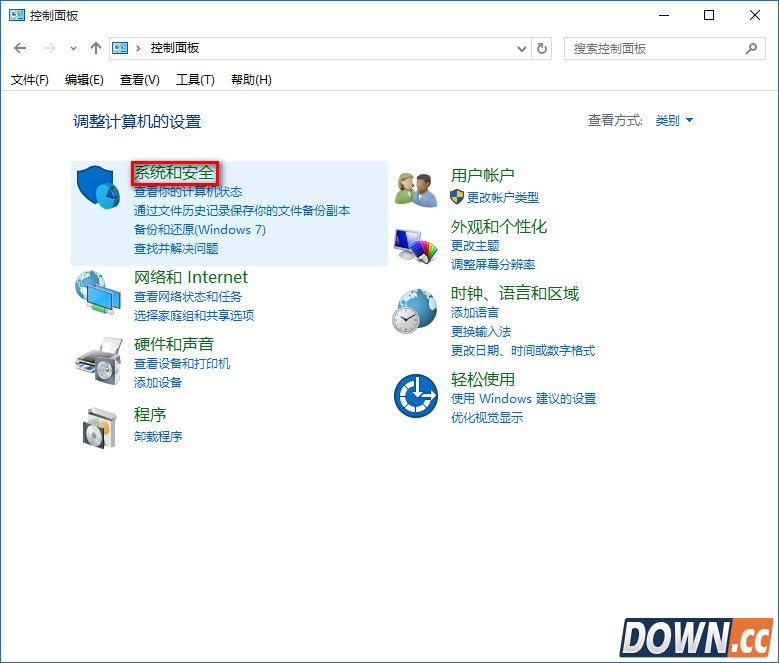Viewport: 779px width, 663px height.
Task: Open the Hardware and Sound printer icon
Action: click(99, 361)
